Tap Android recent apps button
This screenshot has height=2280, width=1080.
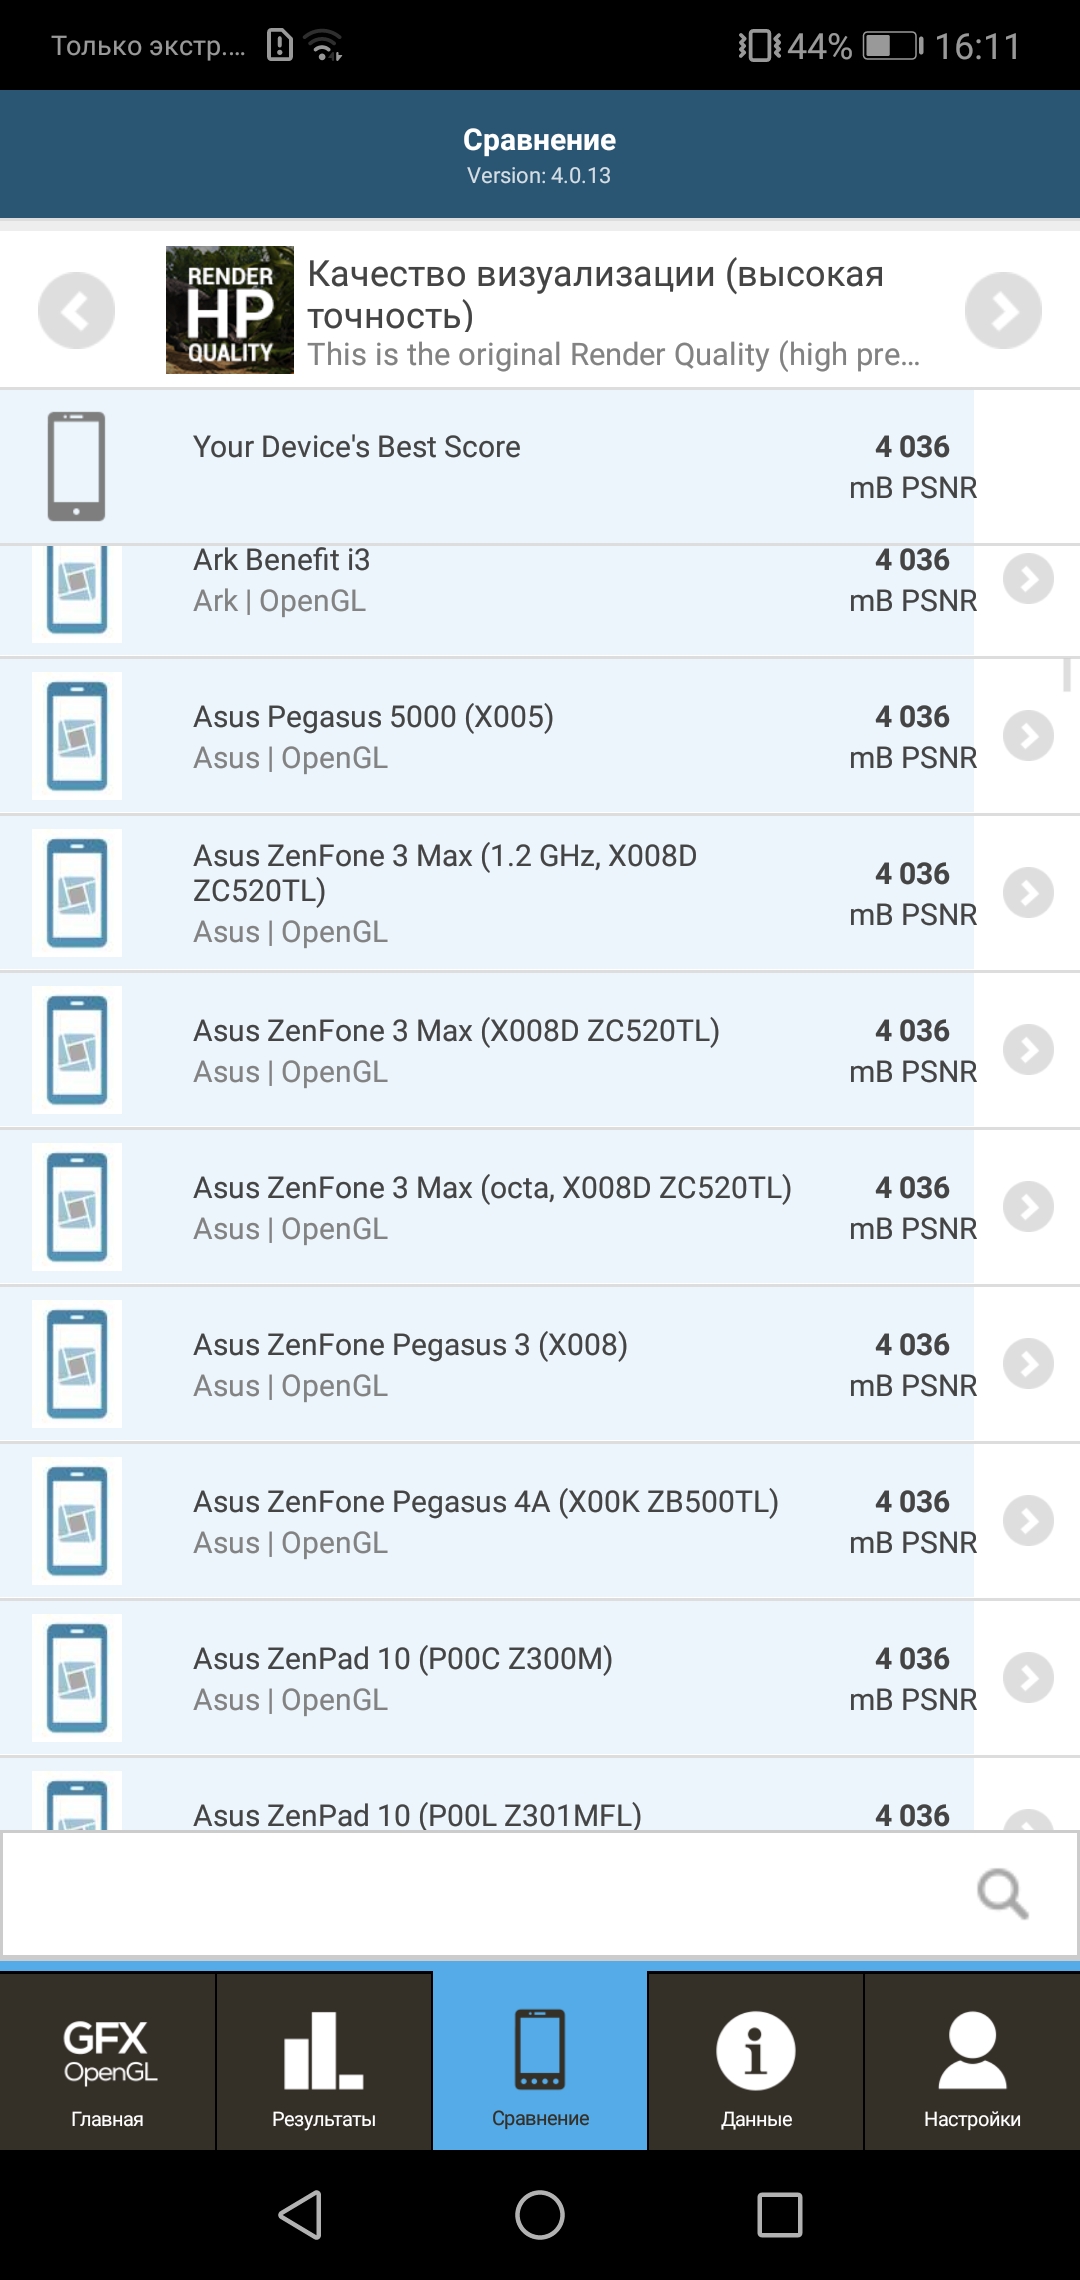780,2214
